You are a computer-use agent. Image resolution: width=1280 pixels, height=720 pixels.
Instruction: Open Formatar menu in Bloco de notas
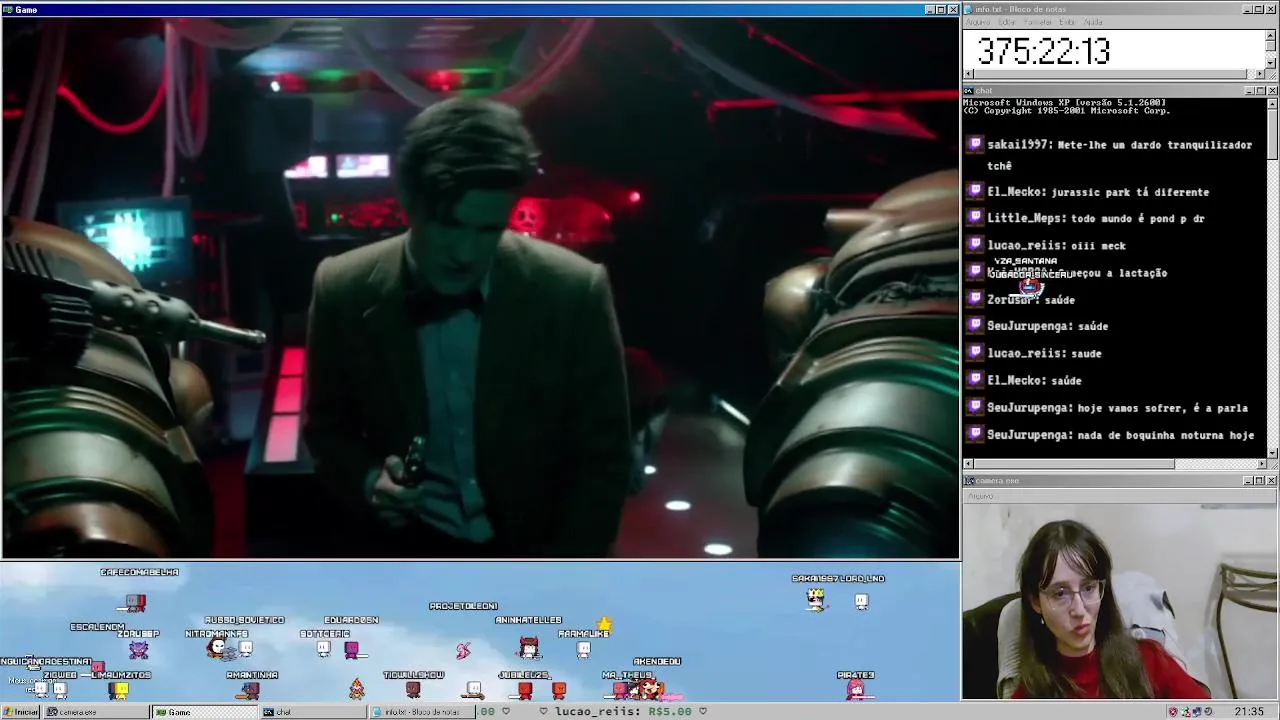(1038, 22)
